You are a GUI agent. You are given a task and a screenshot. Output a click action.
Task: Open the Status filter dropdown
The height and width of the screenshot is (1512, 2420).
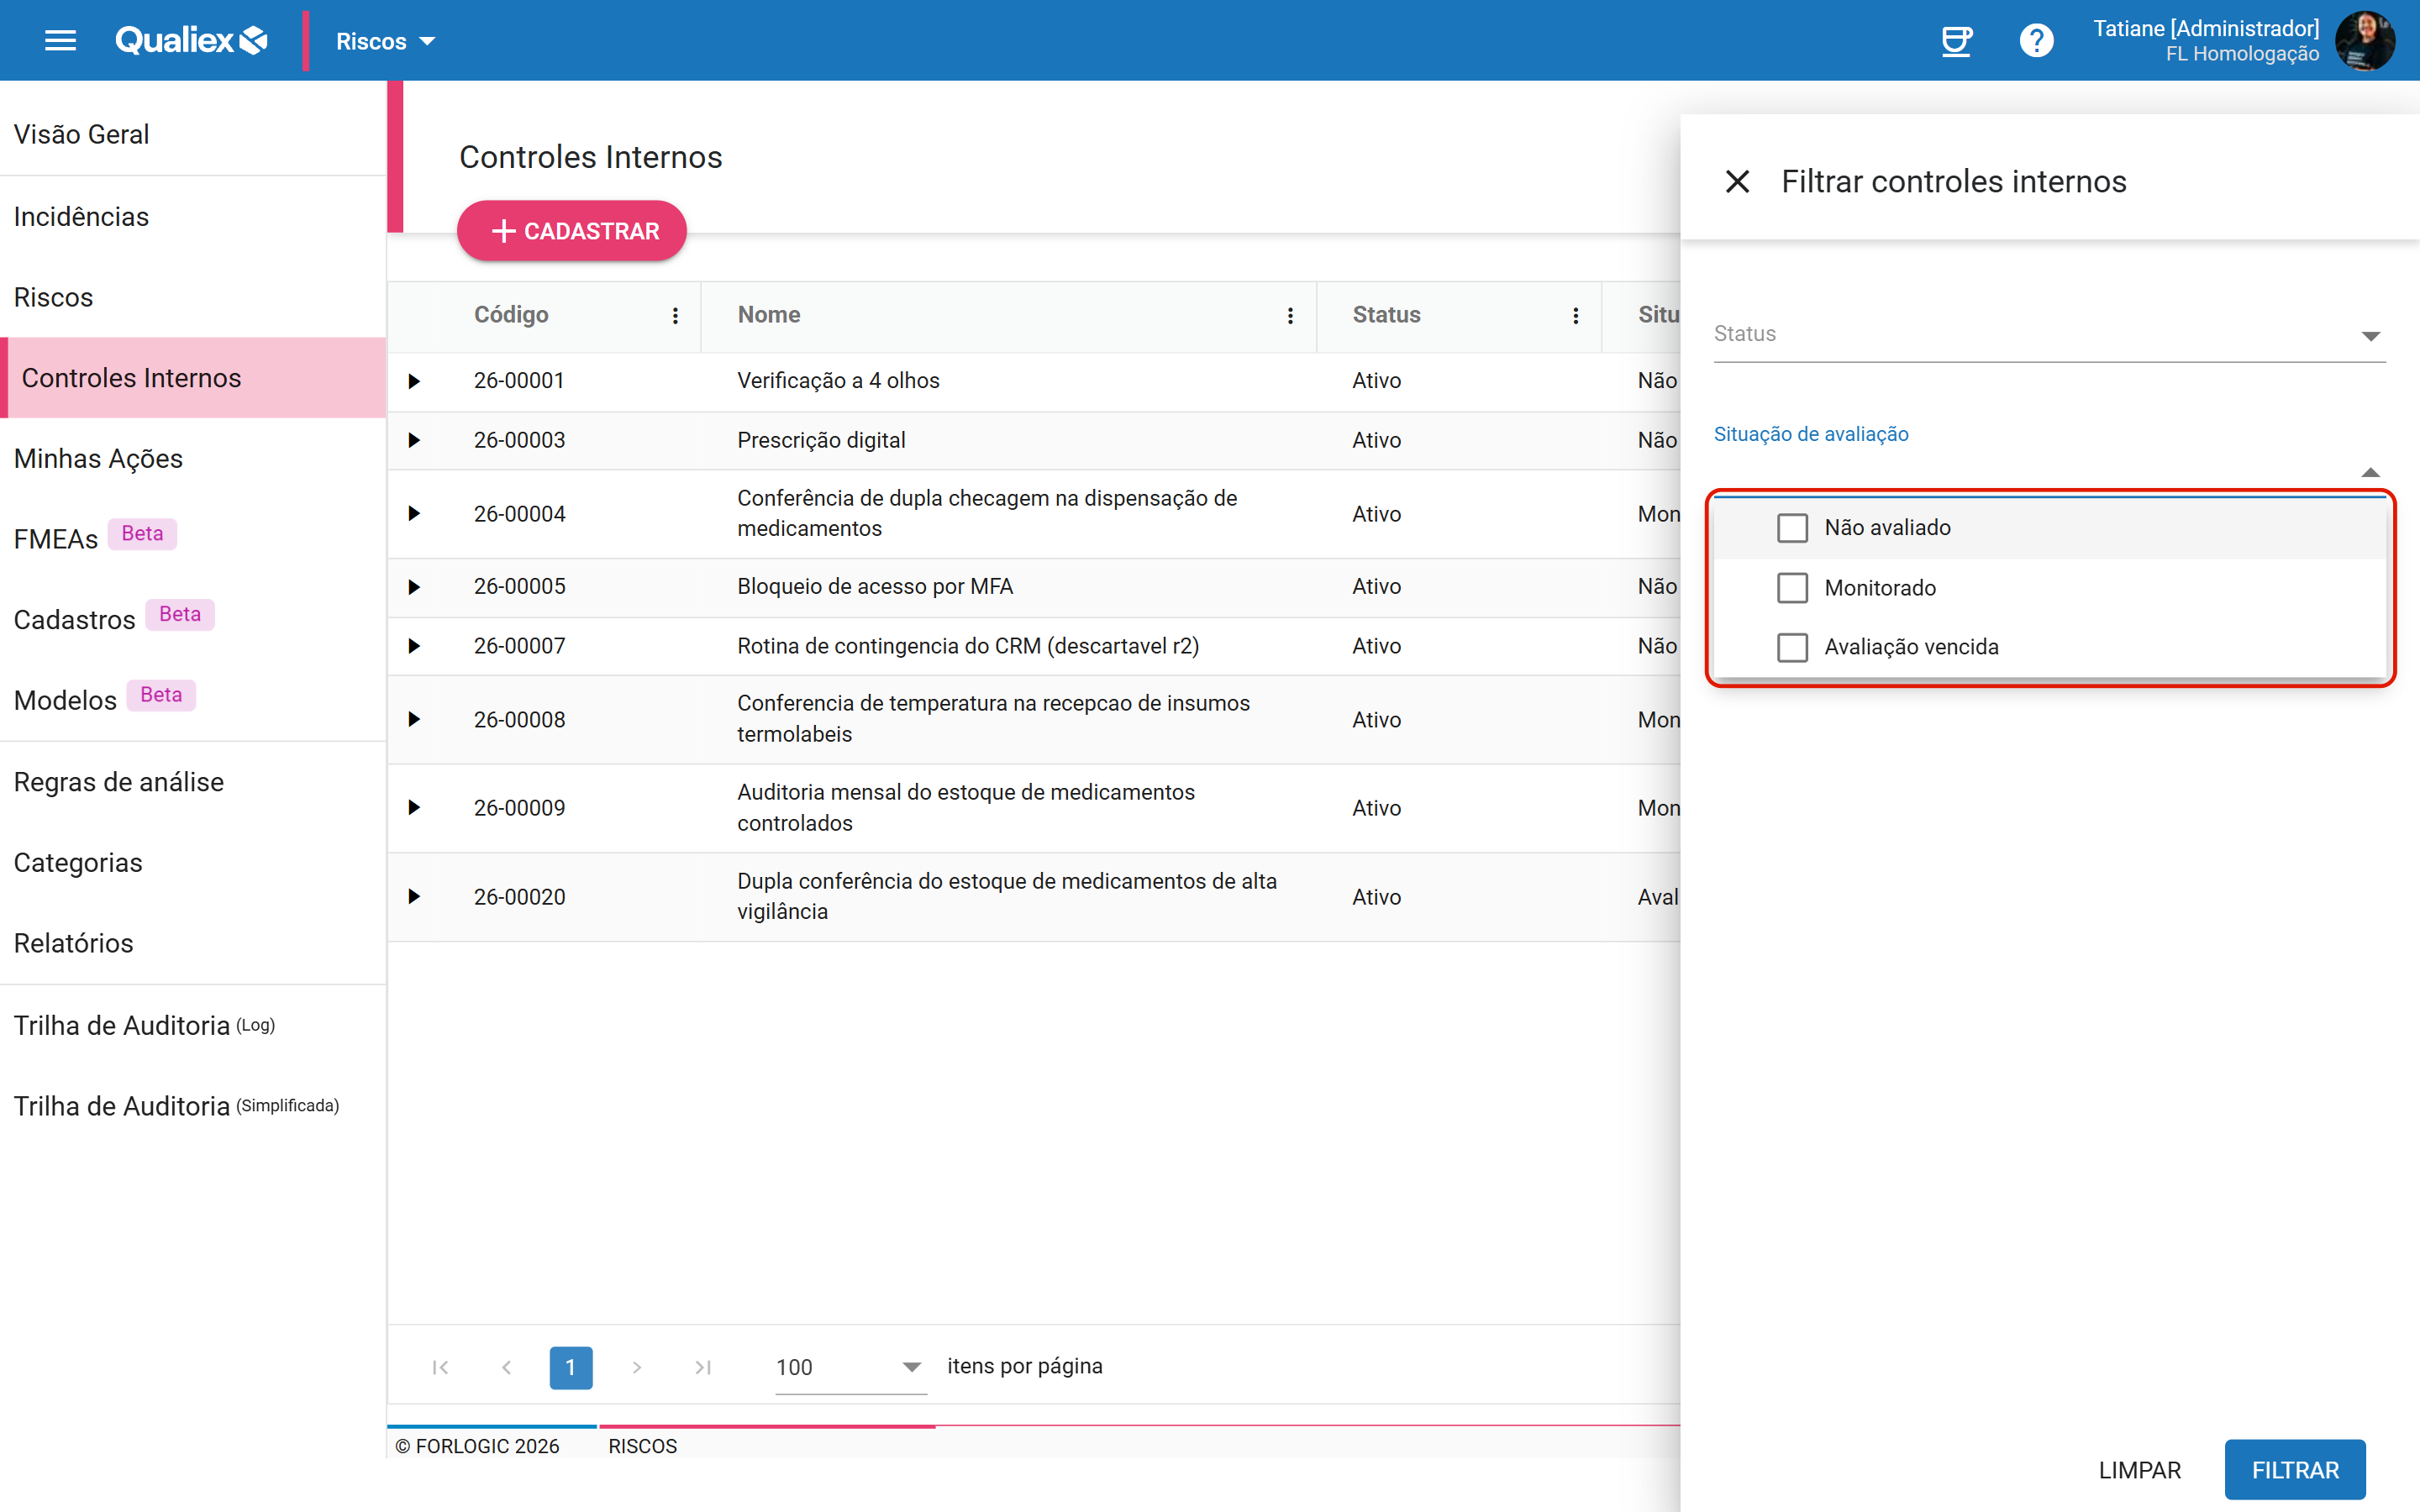(x=2049, y=335)
